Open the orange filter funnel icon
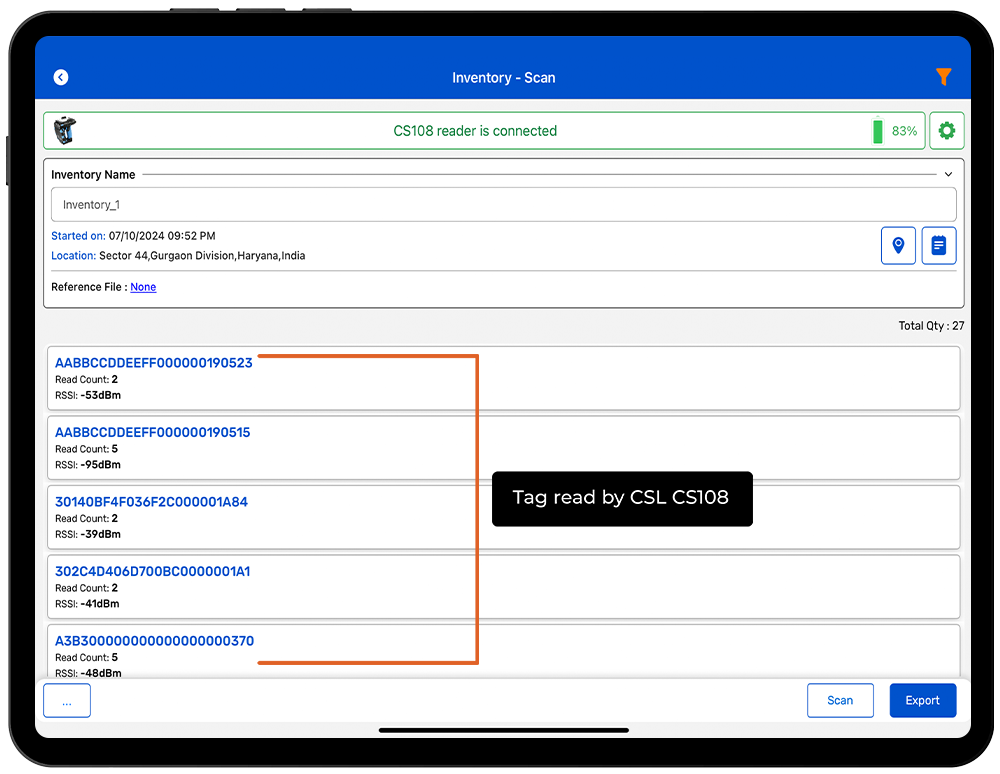The width and height of the screenshot is (1000, 774). (x=943, y=77)
